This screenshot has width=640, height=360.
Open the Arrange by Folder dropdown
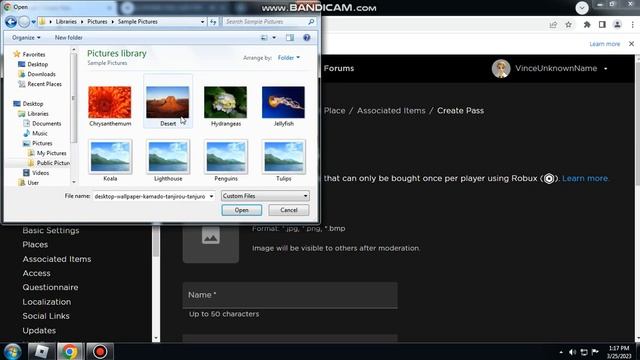(289, 58)
